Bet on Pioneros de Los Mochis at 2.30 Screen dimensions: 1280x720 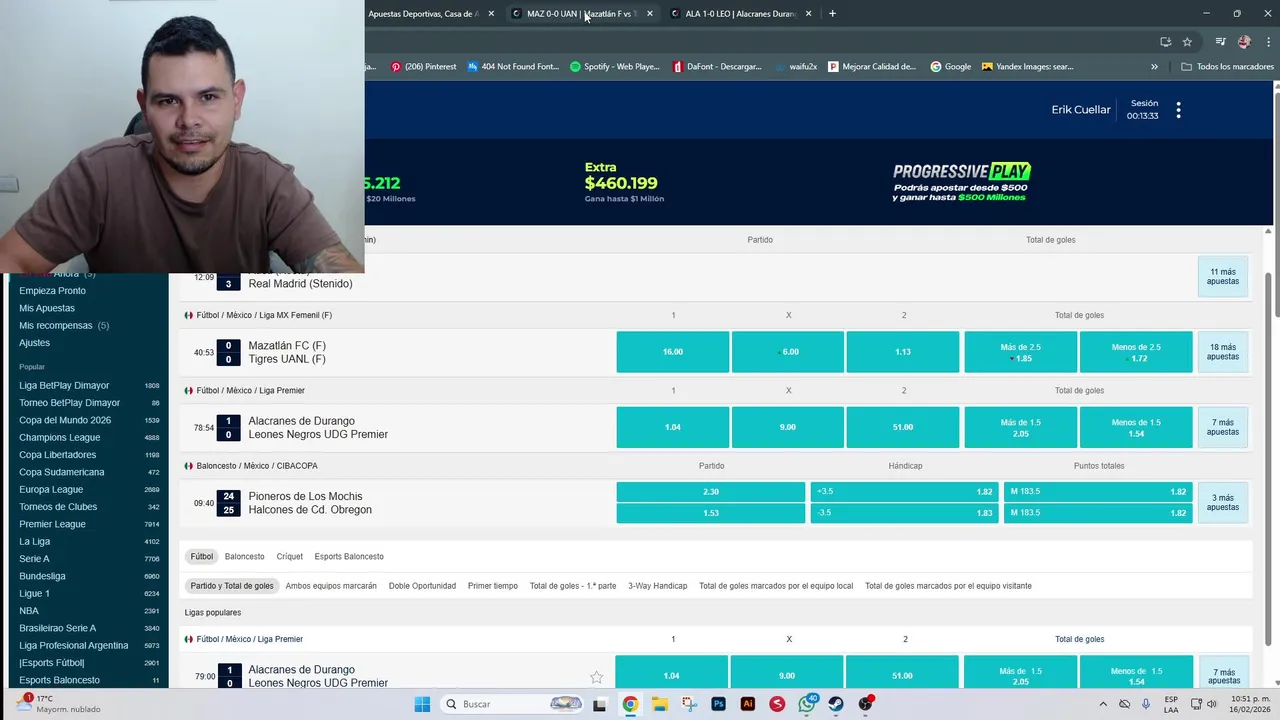tap(711, 492)
